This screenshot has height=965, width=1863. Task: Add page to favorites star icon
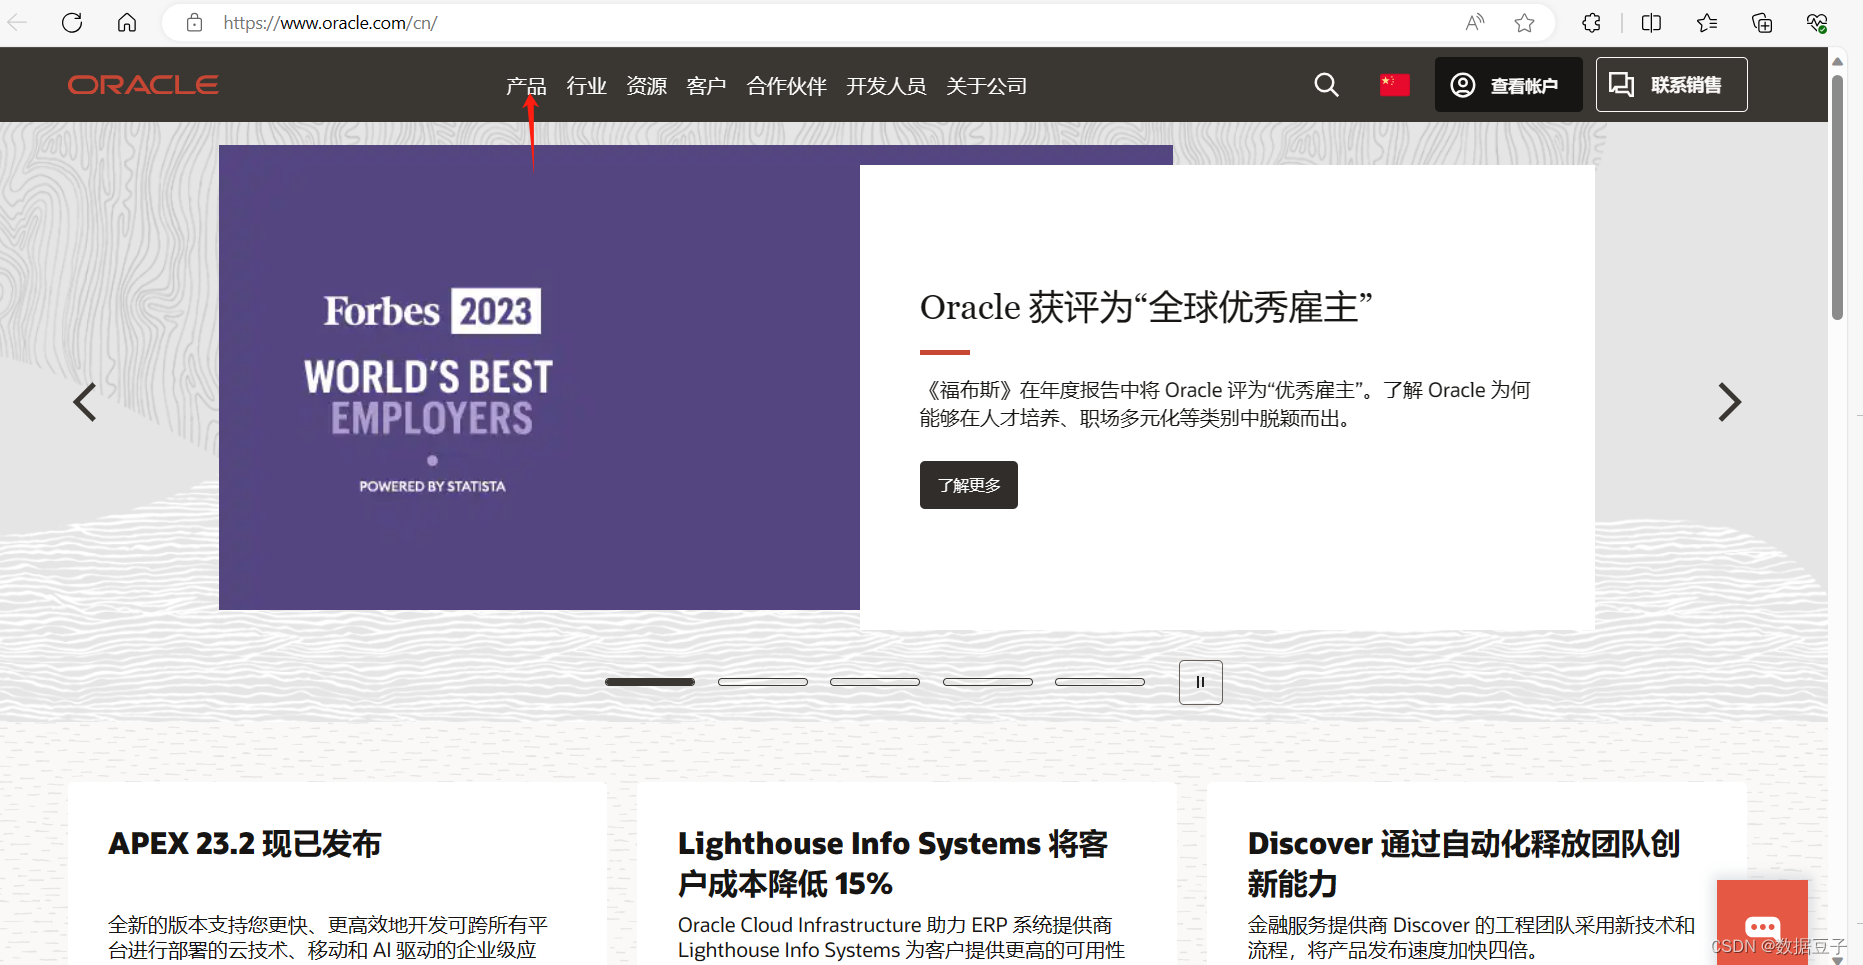[x=1524, y=22]
